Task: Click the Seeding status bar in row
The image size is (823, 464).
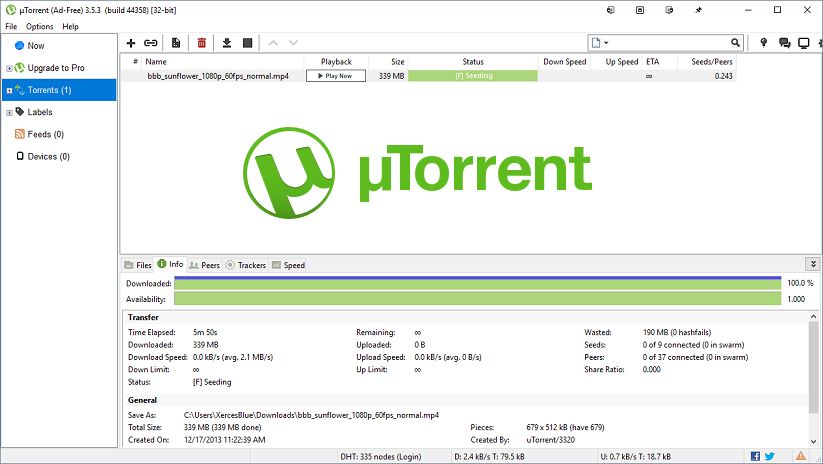Action: [x=473, y=76]
